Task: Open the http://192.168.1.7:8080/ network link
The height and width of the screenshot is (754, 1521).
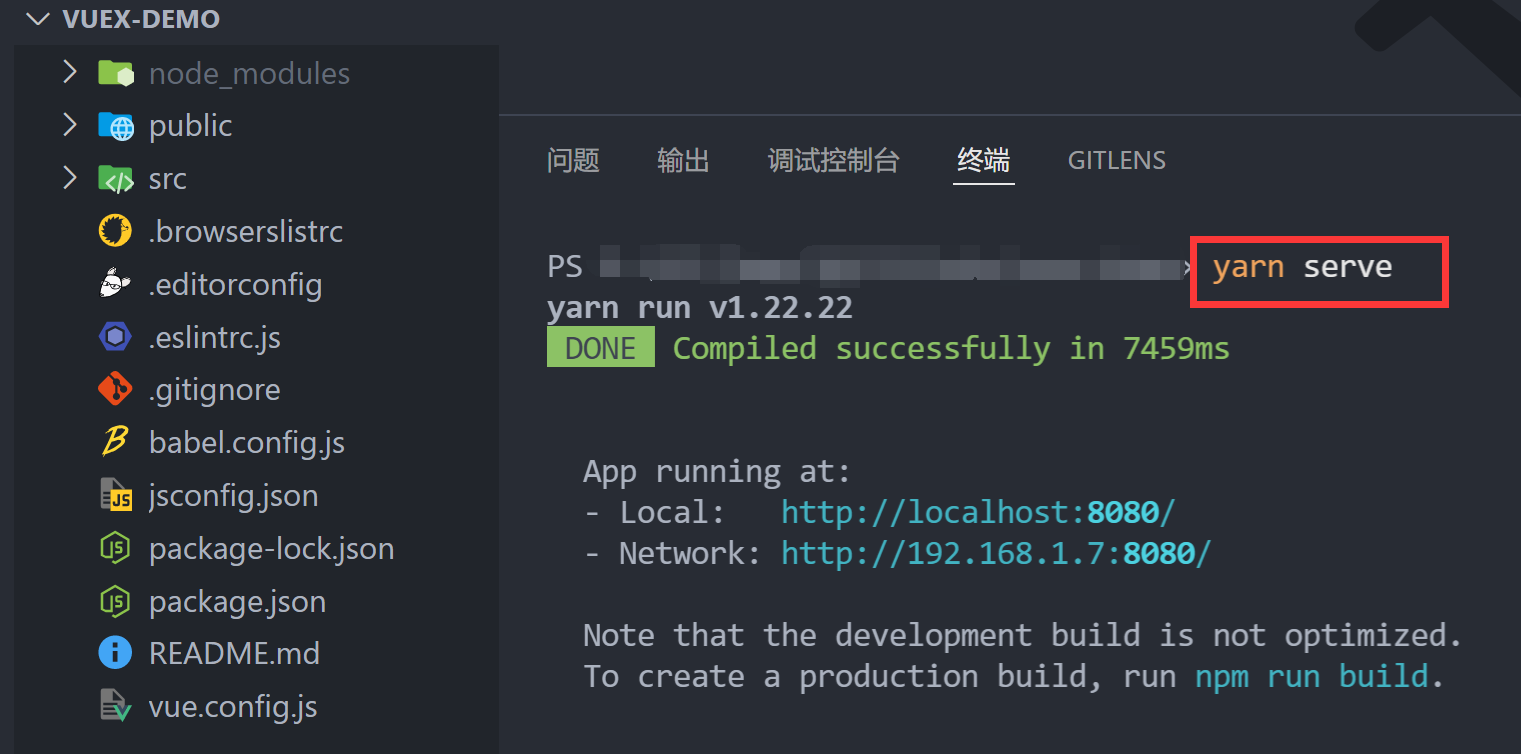Action: (996, 553)
